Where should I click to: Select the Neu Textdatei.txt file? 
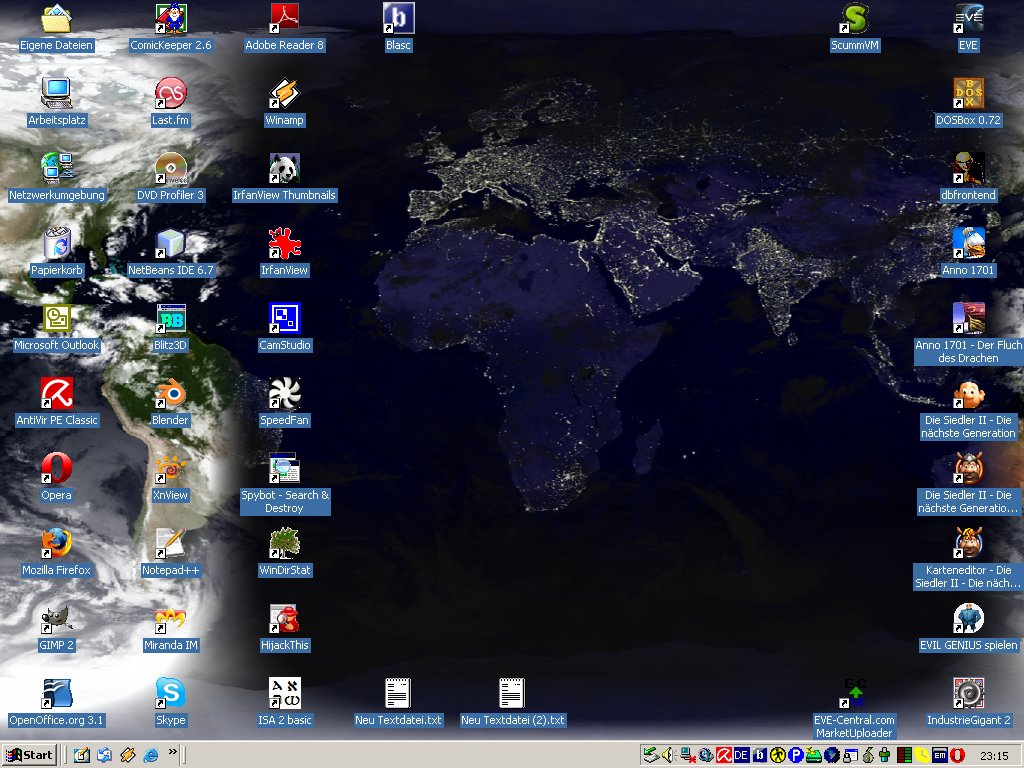click(399, 694)
